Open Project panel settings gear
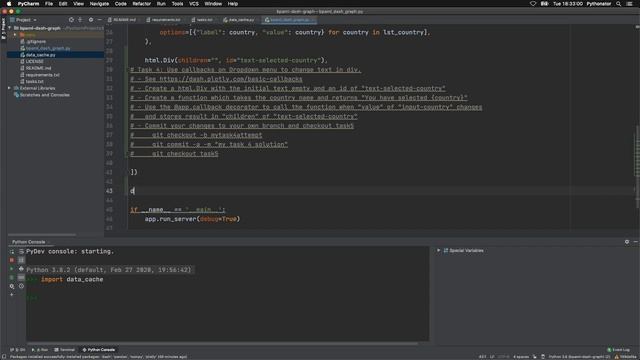 coord(91,20)
